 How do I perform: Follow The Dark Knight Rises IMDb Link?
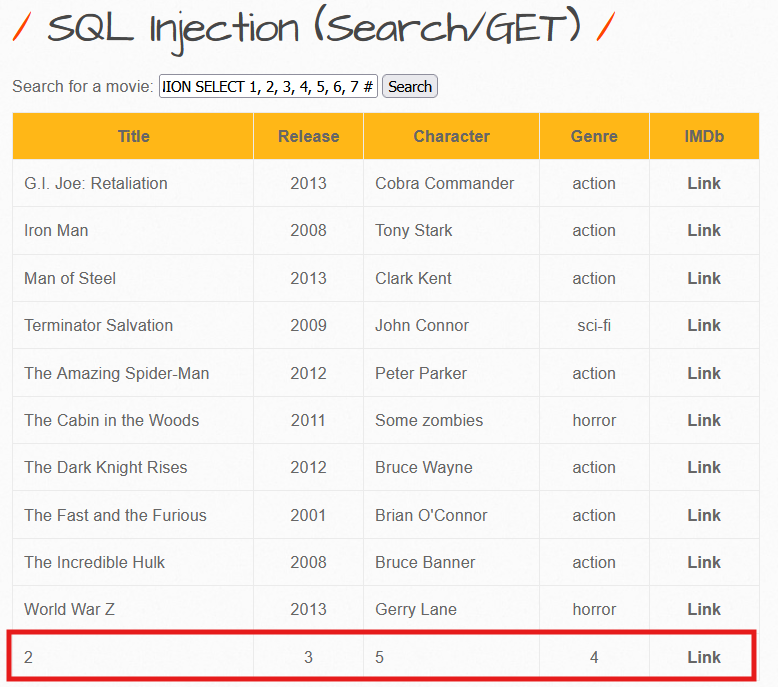704,467
